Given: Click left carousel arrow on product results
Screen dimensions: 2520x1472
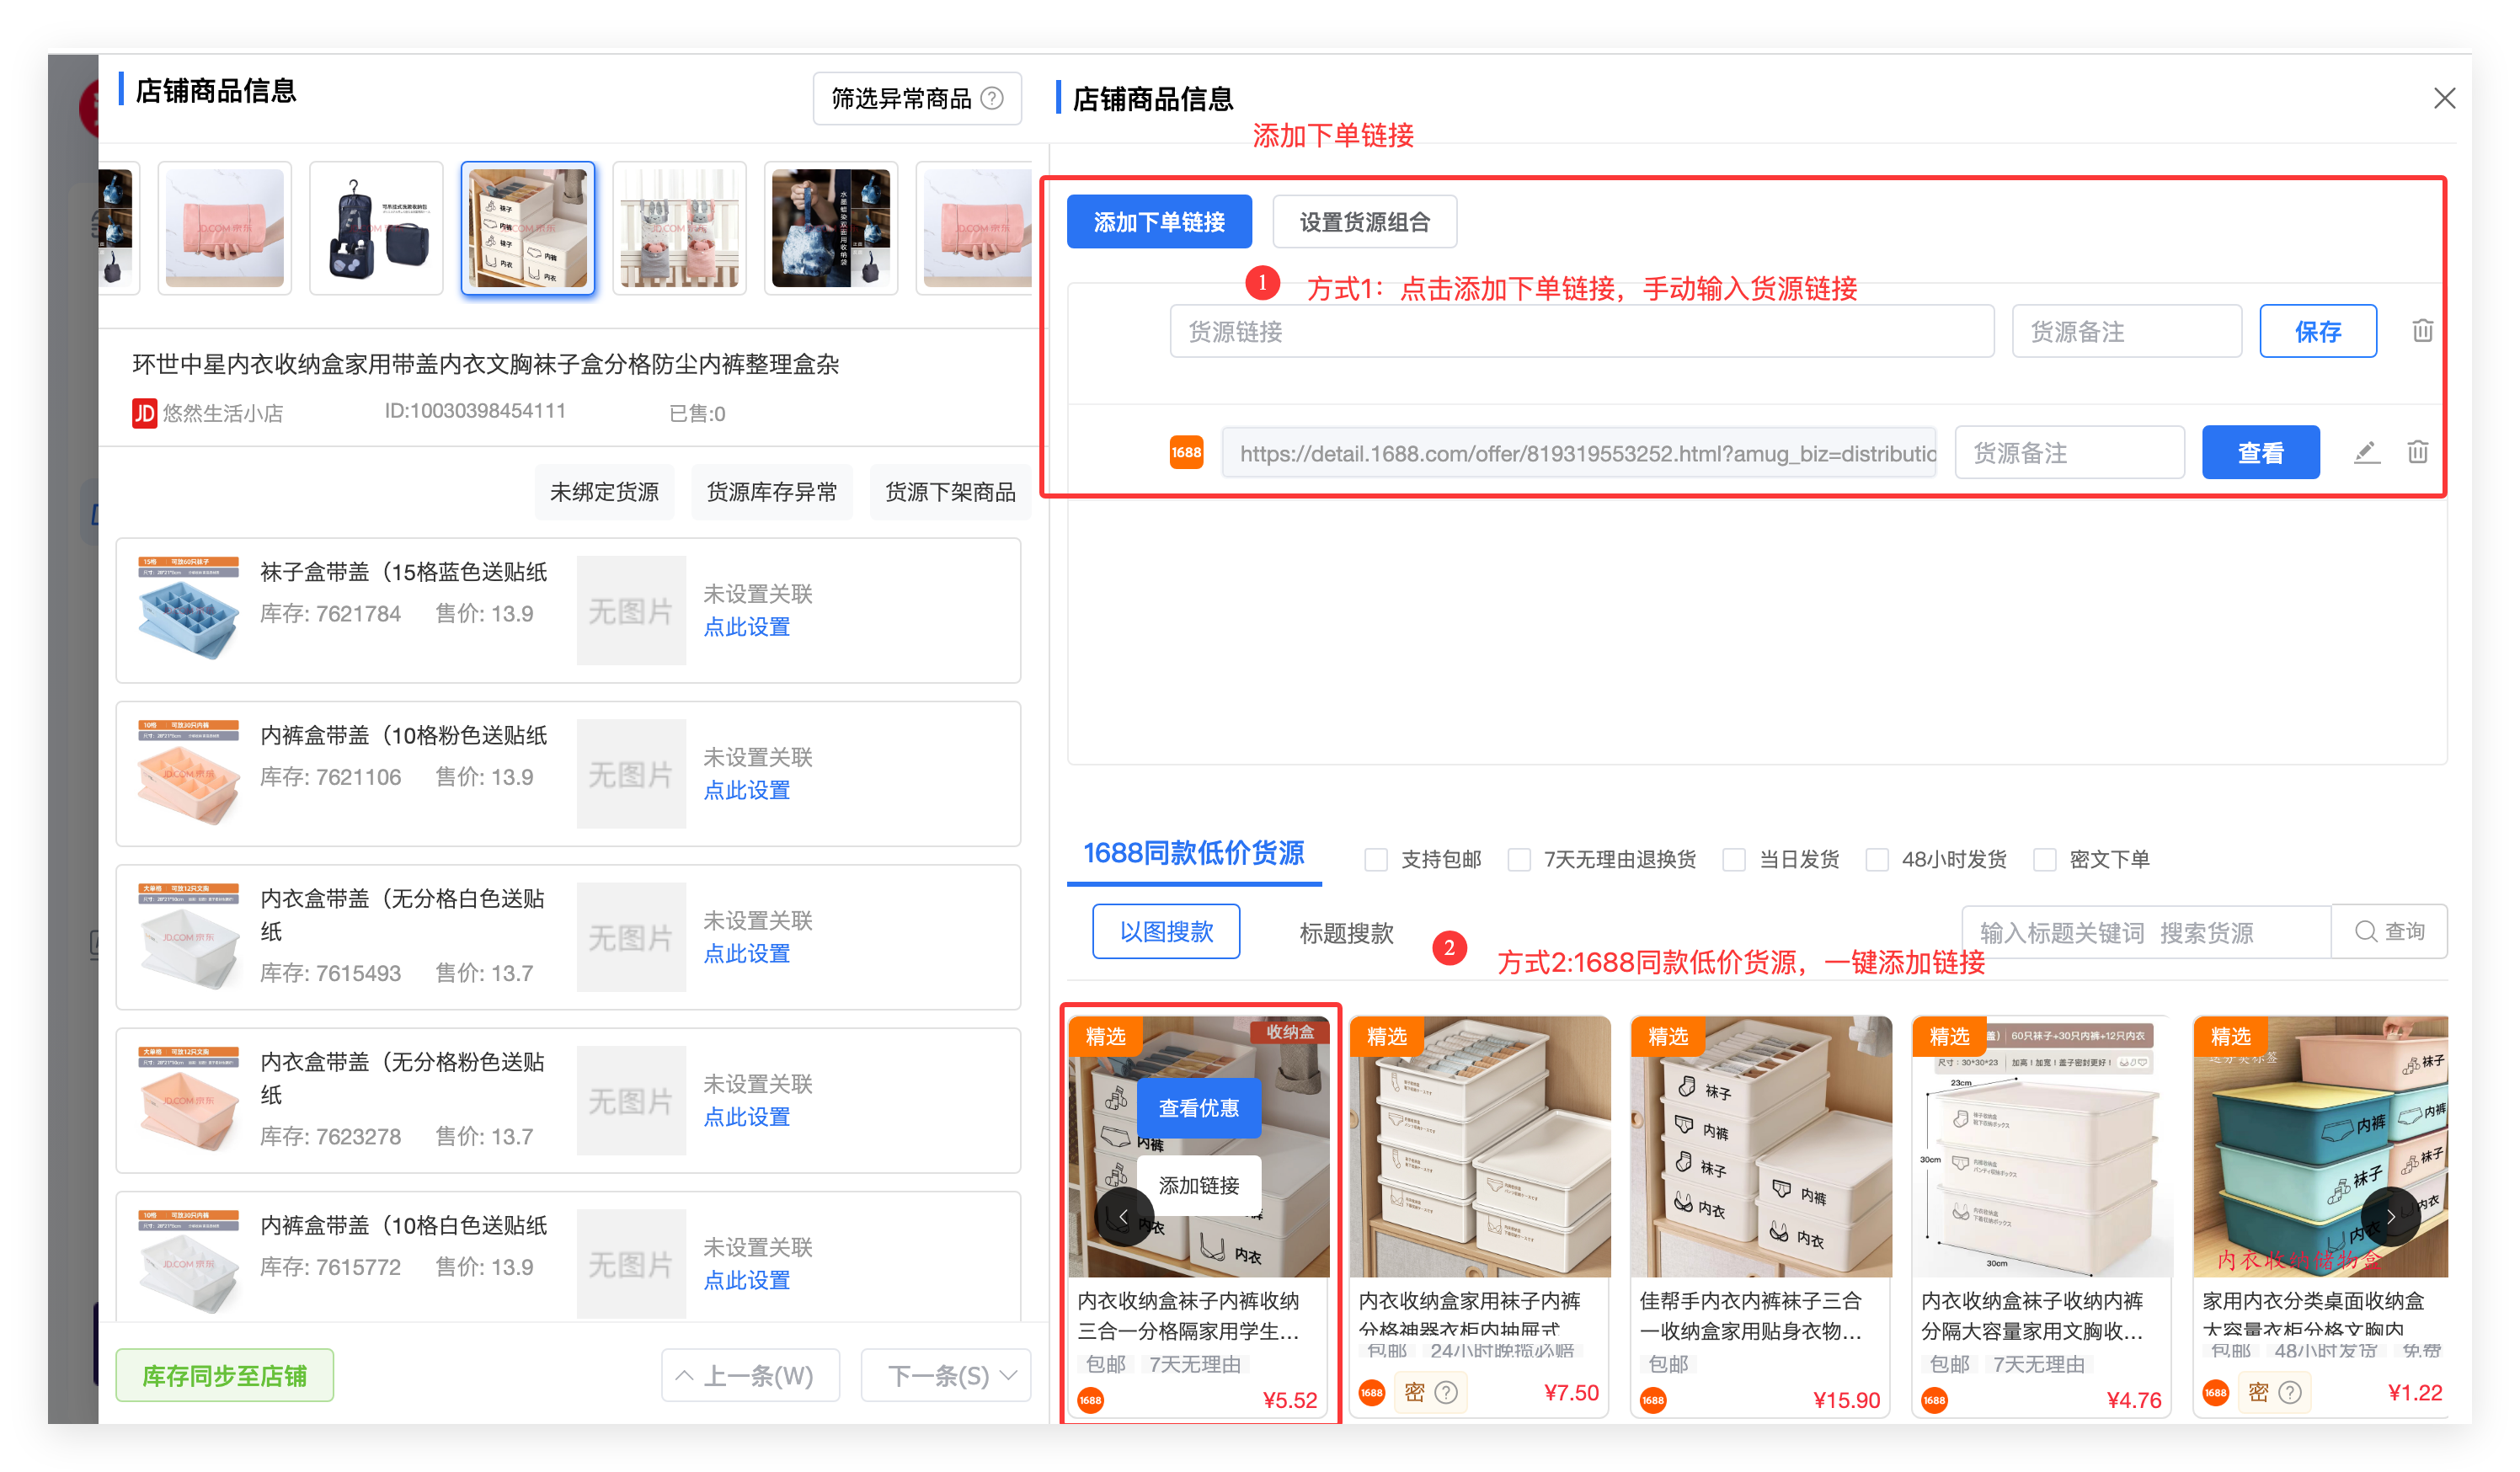Looking at the screenshot, I should click(x=1123, y=1216).
